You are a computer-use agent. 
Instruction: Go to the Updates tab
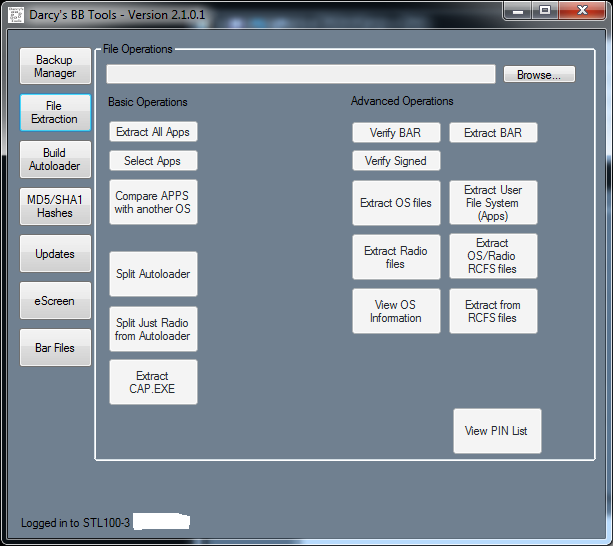pyautogui.click(x=55, y=254)
